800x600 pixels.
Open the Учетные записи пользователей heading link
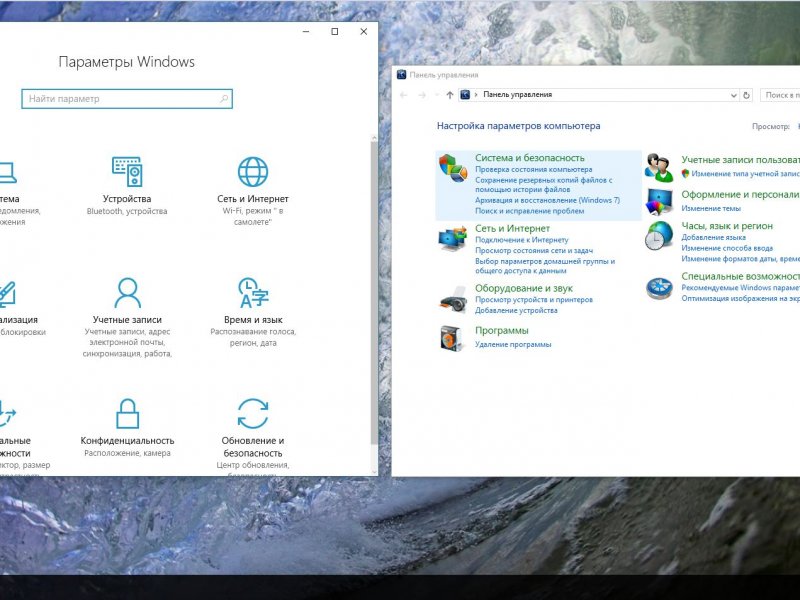(741, 160)
